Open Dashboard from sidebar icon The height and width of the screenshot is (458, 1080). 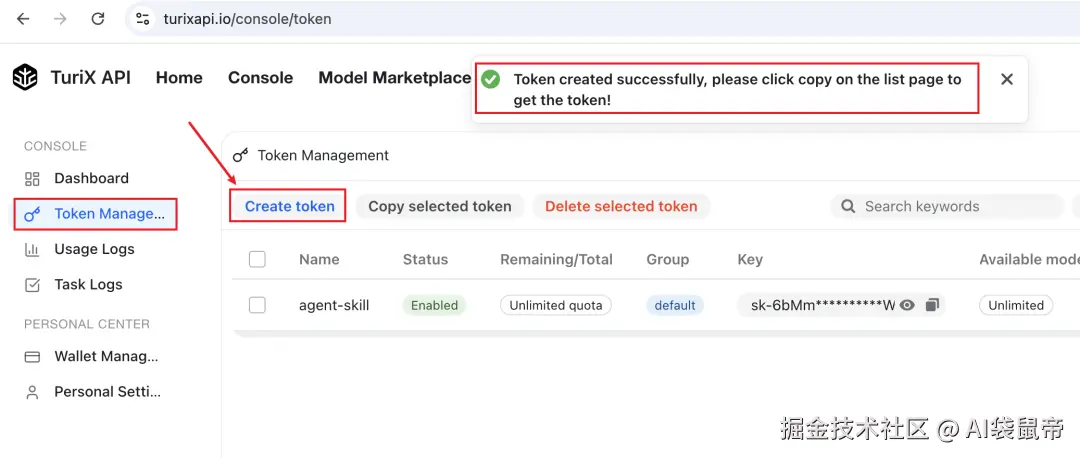(x=32, y=178)
